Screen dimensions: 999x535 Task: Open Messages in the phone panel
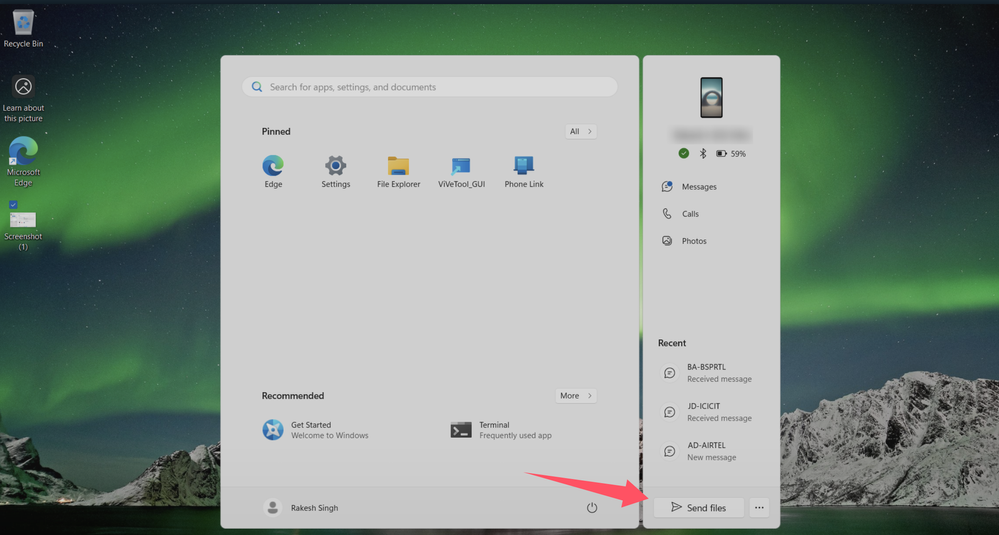pyautogui.click(x=690, y=187)
